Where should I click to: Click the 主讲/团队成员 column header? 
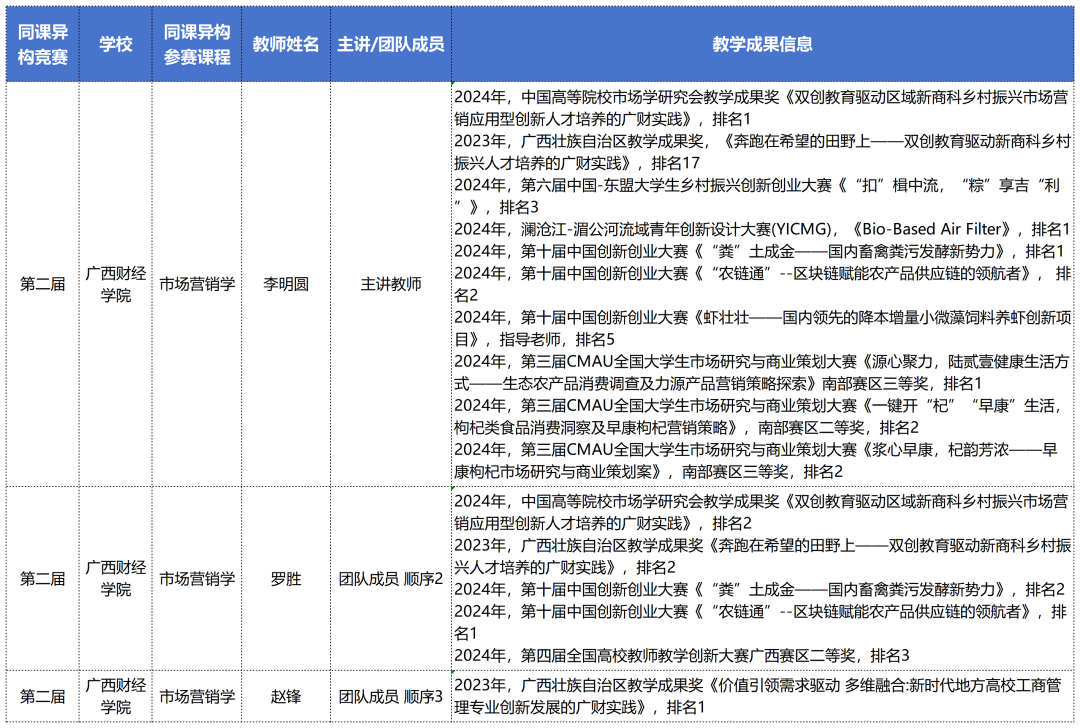tap(391, 44)
